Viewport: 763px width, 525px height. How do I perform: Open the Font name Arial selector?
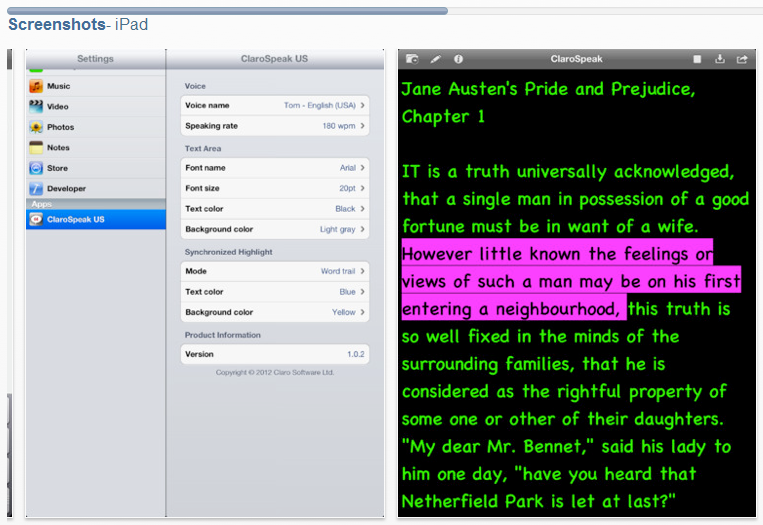pyautogui.click(x=274, y=168)
